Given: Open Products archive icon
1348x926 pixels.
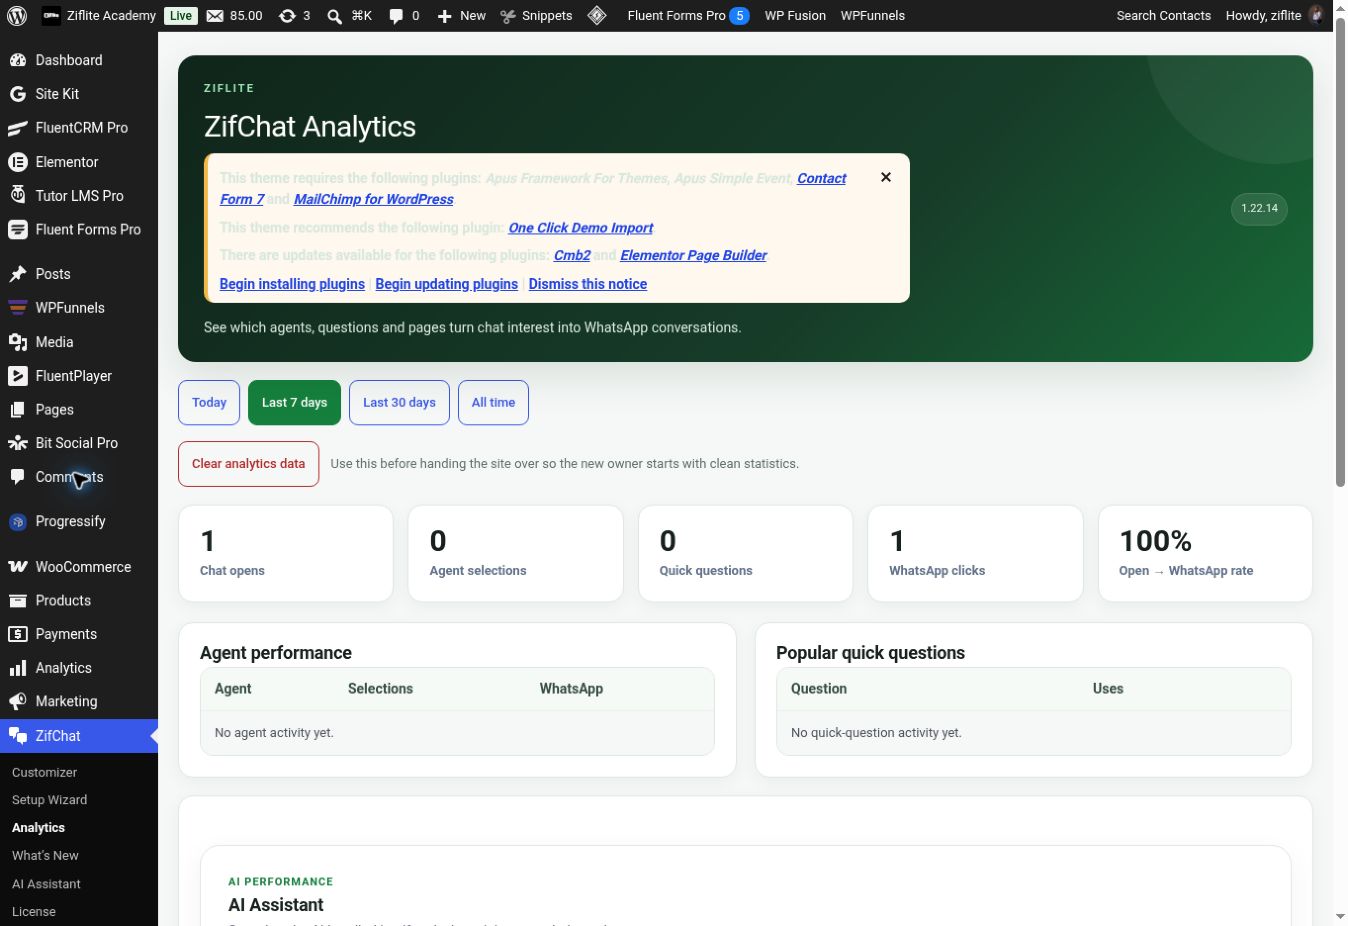Looking at the screenshot, I should [x=17, y=601].
